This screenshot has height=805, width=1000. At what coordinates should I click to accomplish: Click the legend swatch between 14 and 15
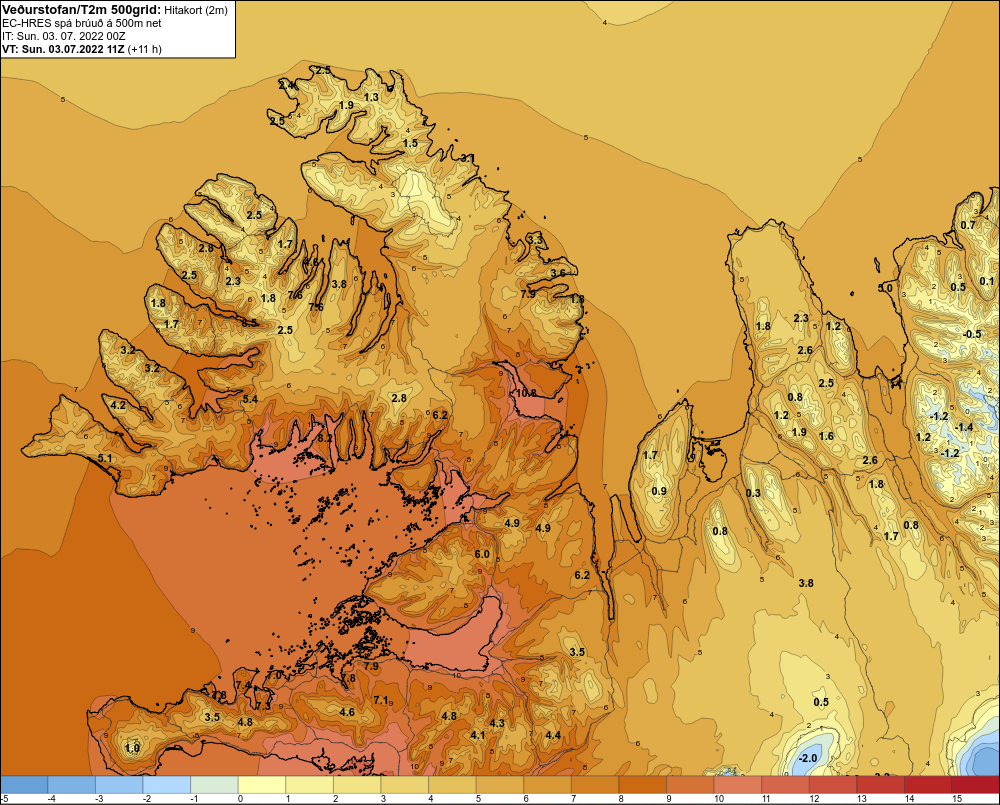pos(928,784)
